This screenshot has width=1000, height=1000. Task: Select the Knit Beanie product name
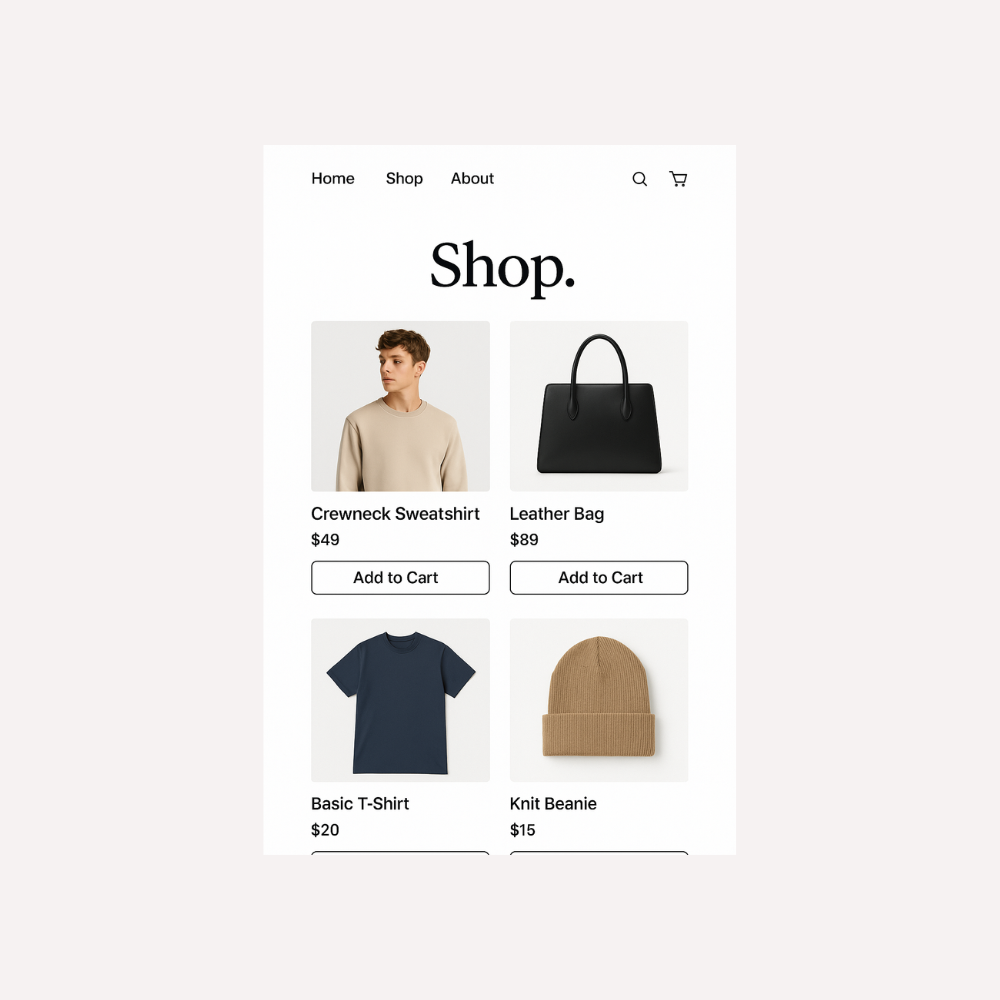point(554,804)
